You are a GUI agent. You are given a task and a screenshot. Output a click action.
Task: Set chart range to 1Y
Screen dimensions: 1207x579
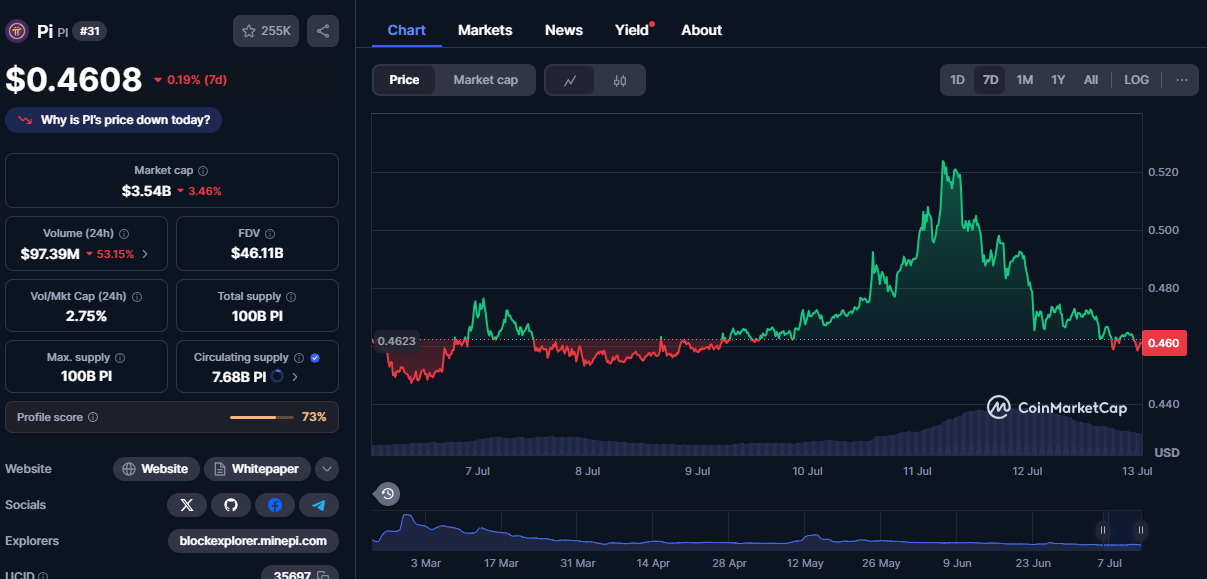click(1058, 80)
